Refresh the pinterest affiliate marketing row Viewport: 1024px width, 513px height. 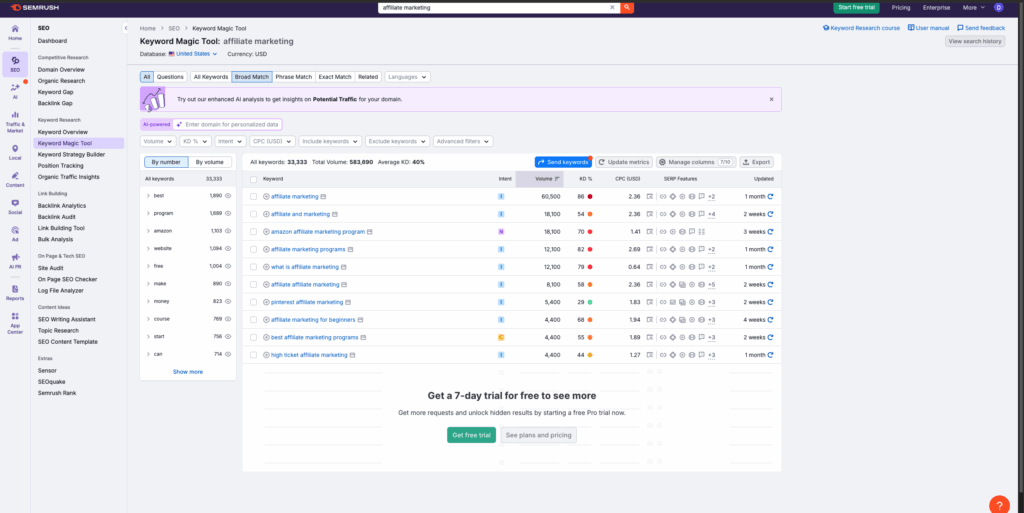[x=771, y=302]
